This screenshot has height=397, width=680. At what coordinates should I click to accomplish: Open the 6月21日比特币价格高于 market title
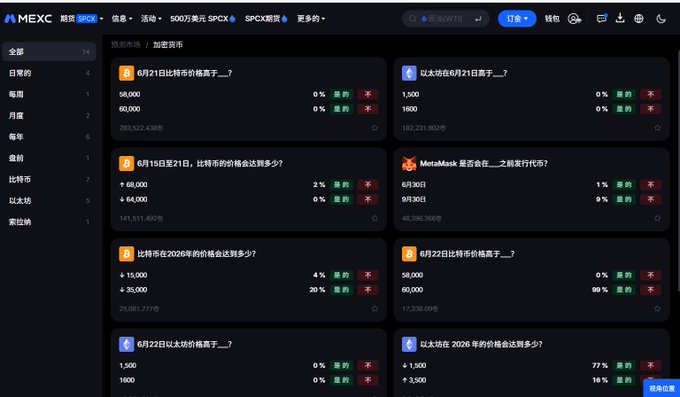tap(185, 73)
